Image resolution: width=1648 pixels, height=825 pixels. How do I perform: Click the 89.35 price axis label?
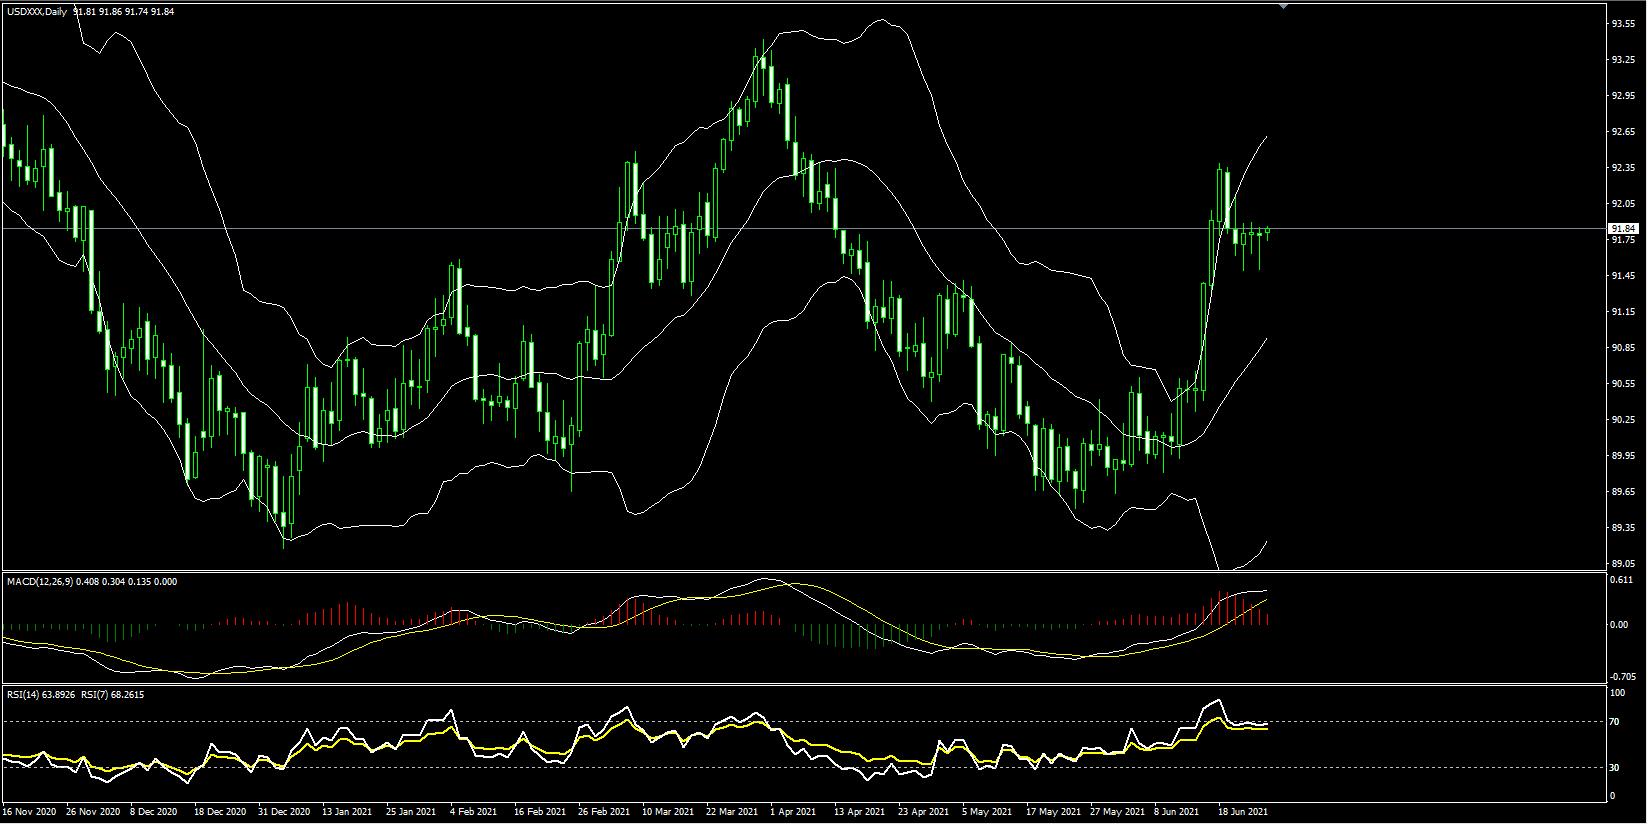click(1622, 528)
